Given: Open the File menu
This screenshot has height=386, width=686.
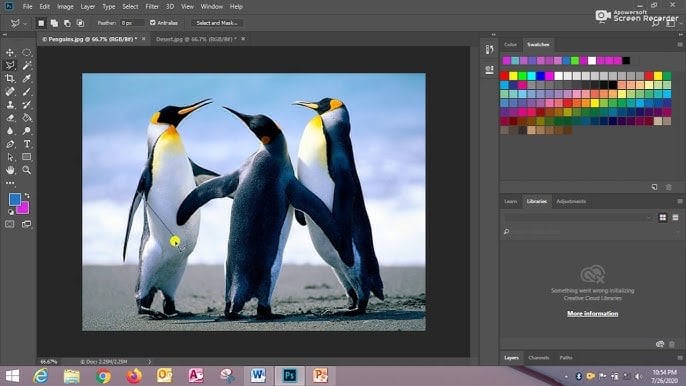Looking at the screenshot, I should (x=28, y=7).
